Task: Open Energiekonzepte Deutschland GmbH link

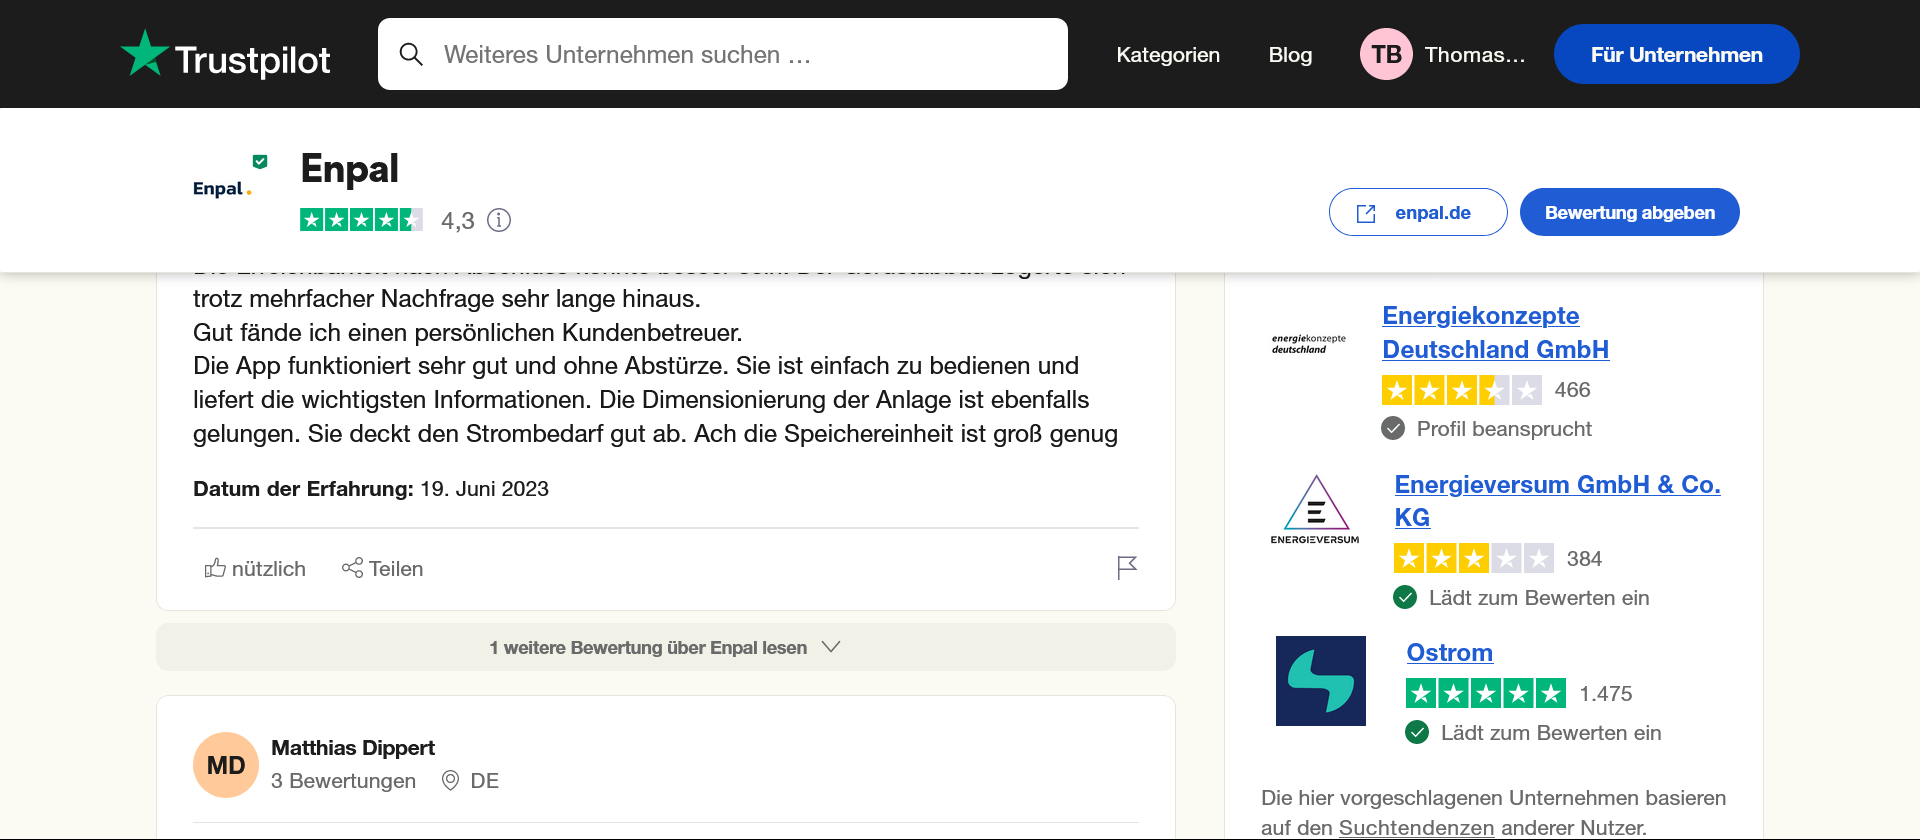Action: coord(1495,332)
